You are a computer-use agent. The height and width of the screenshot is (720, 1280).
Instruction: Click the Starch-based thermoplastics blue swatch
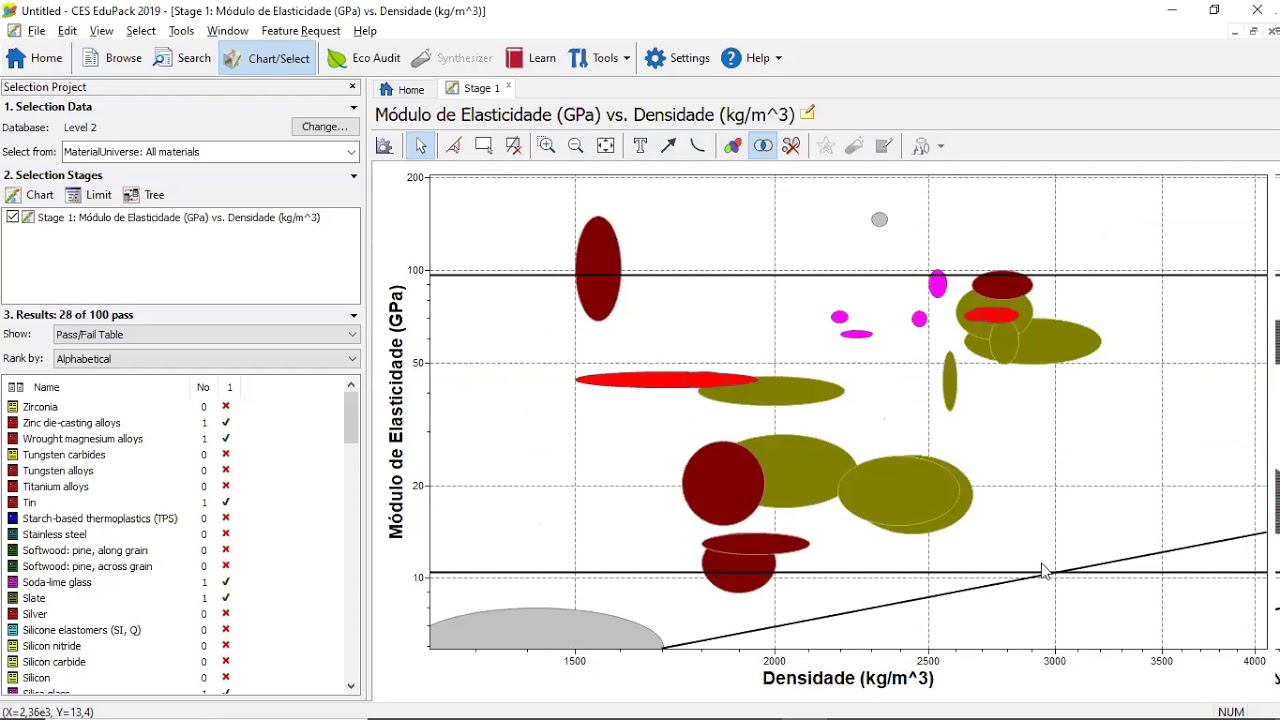click(13, 519)
